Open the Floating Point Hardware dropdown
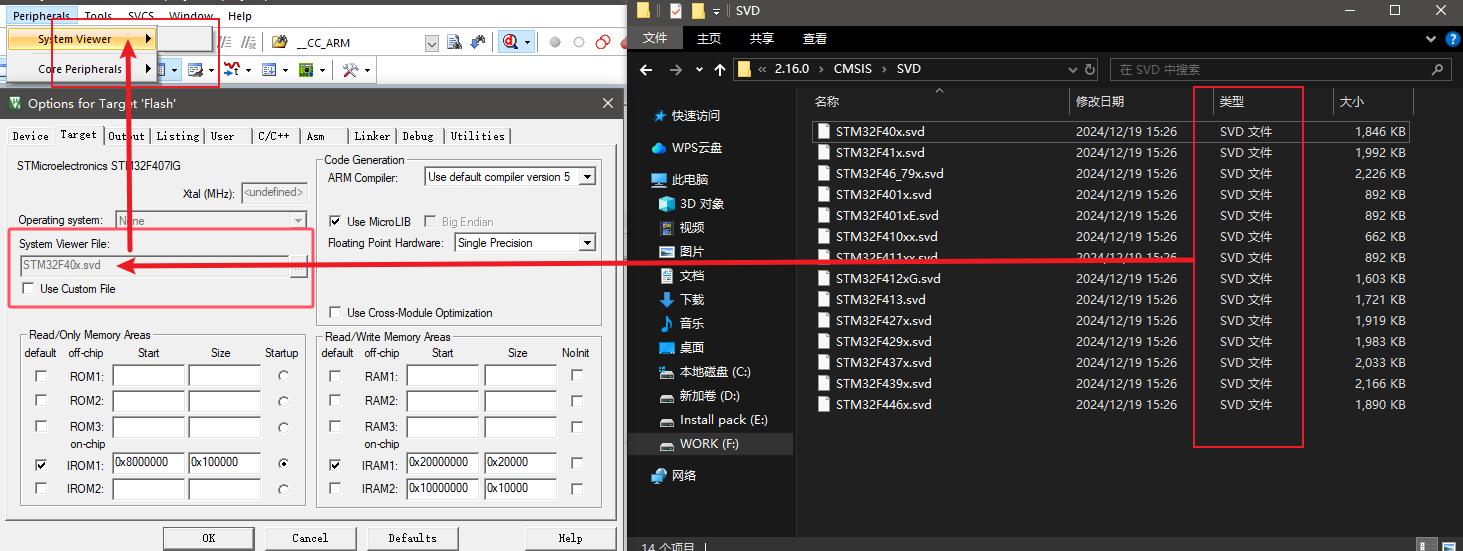 point(587,243)
